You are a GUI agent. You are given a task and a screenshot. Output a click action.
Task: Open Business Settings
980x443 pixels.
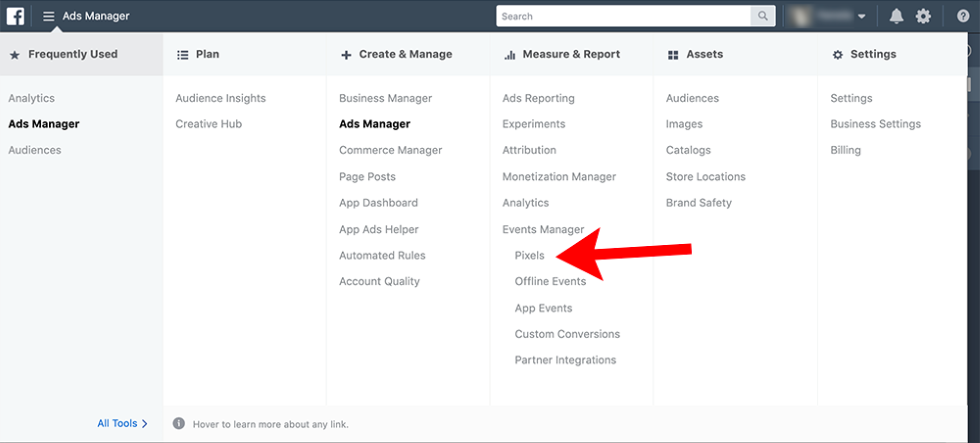click(876, 124)
